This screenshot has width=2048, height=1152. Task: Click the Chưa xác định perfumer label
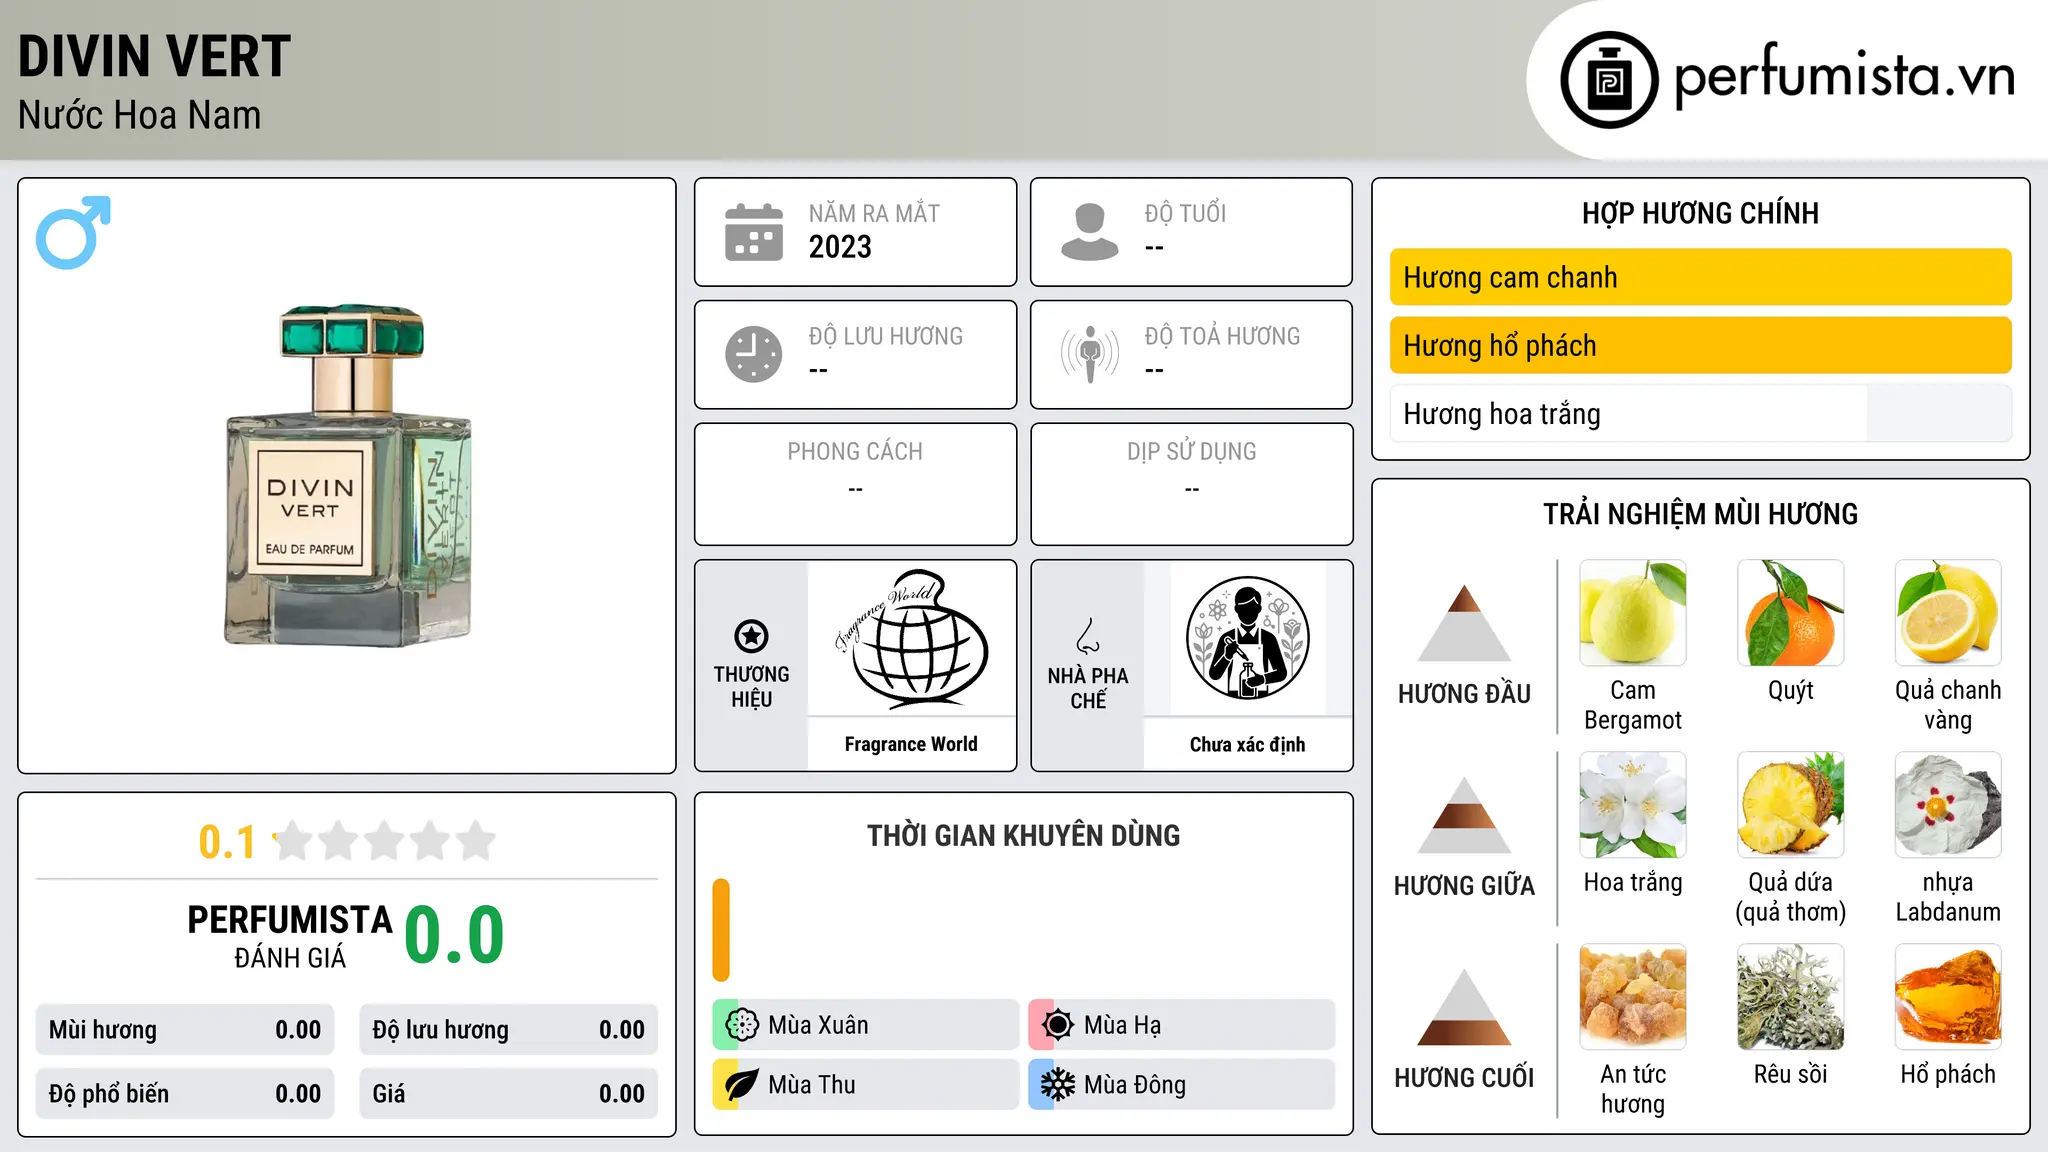1247,744
